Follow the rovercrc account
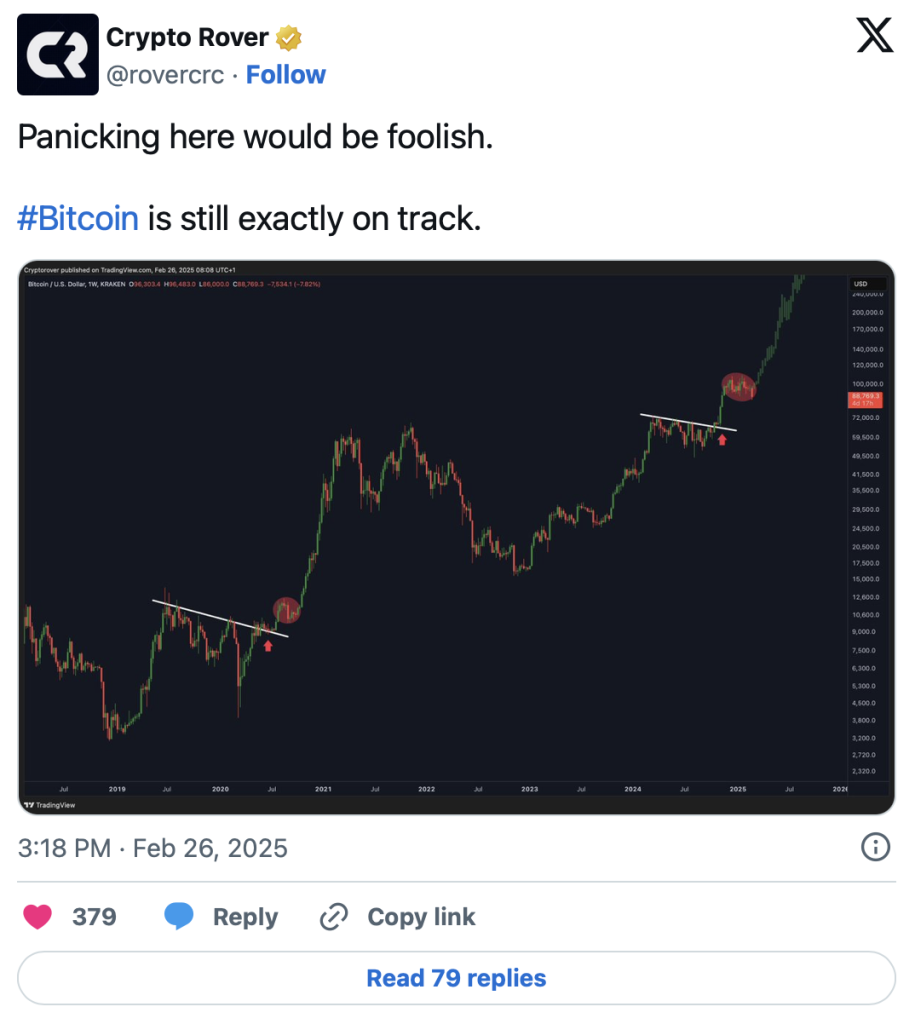This screenshot has height=1024, width=915. (286, 75)
